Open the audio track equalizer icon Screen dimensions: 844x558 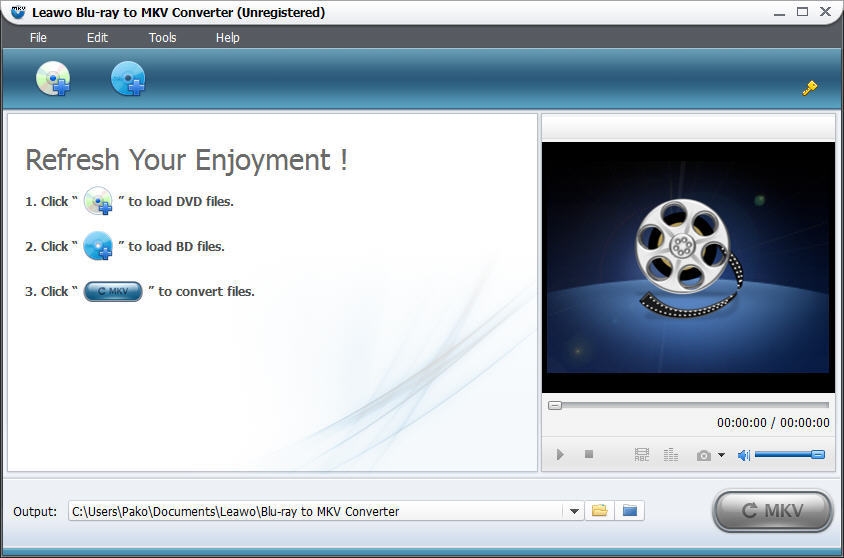[x=671, y=455]
